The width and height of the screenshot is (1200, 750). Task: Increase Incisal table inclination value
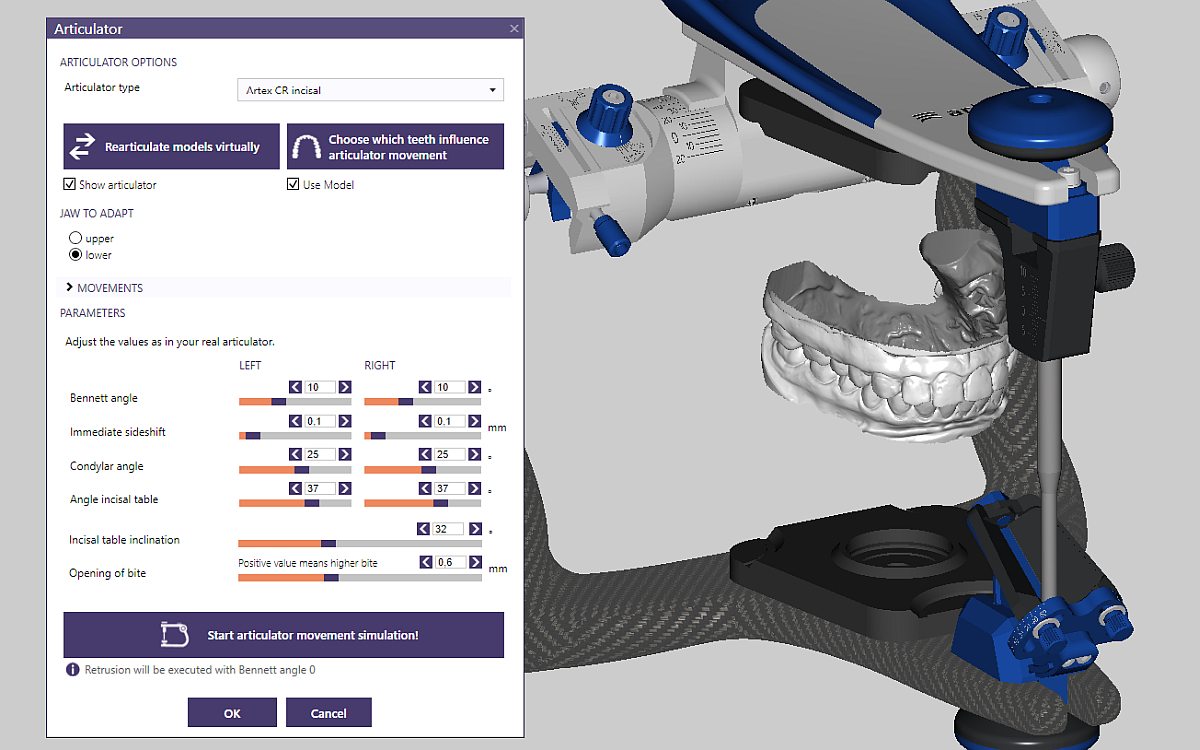click(474, 529)
